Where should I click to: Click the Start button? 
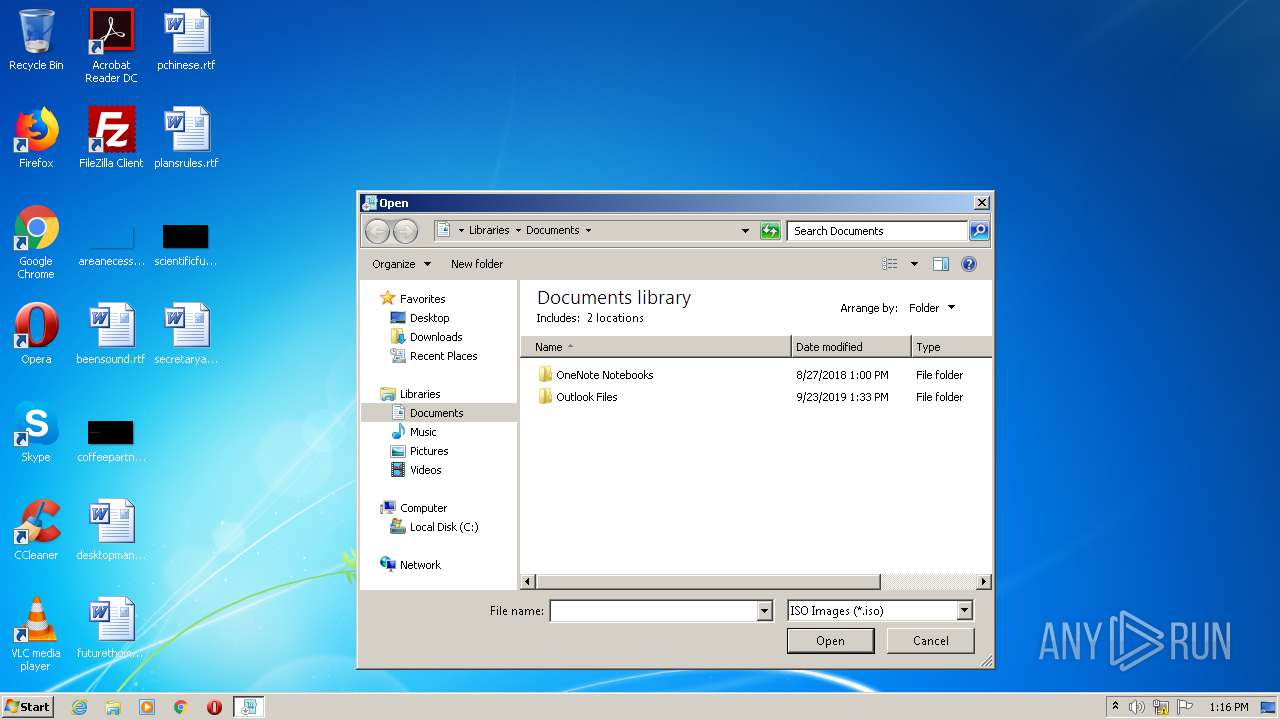(27, 707)
